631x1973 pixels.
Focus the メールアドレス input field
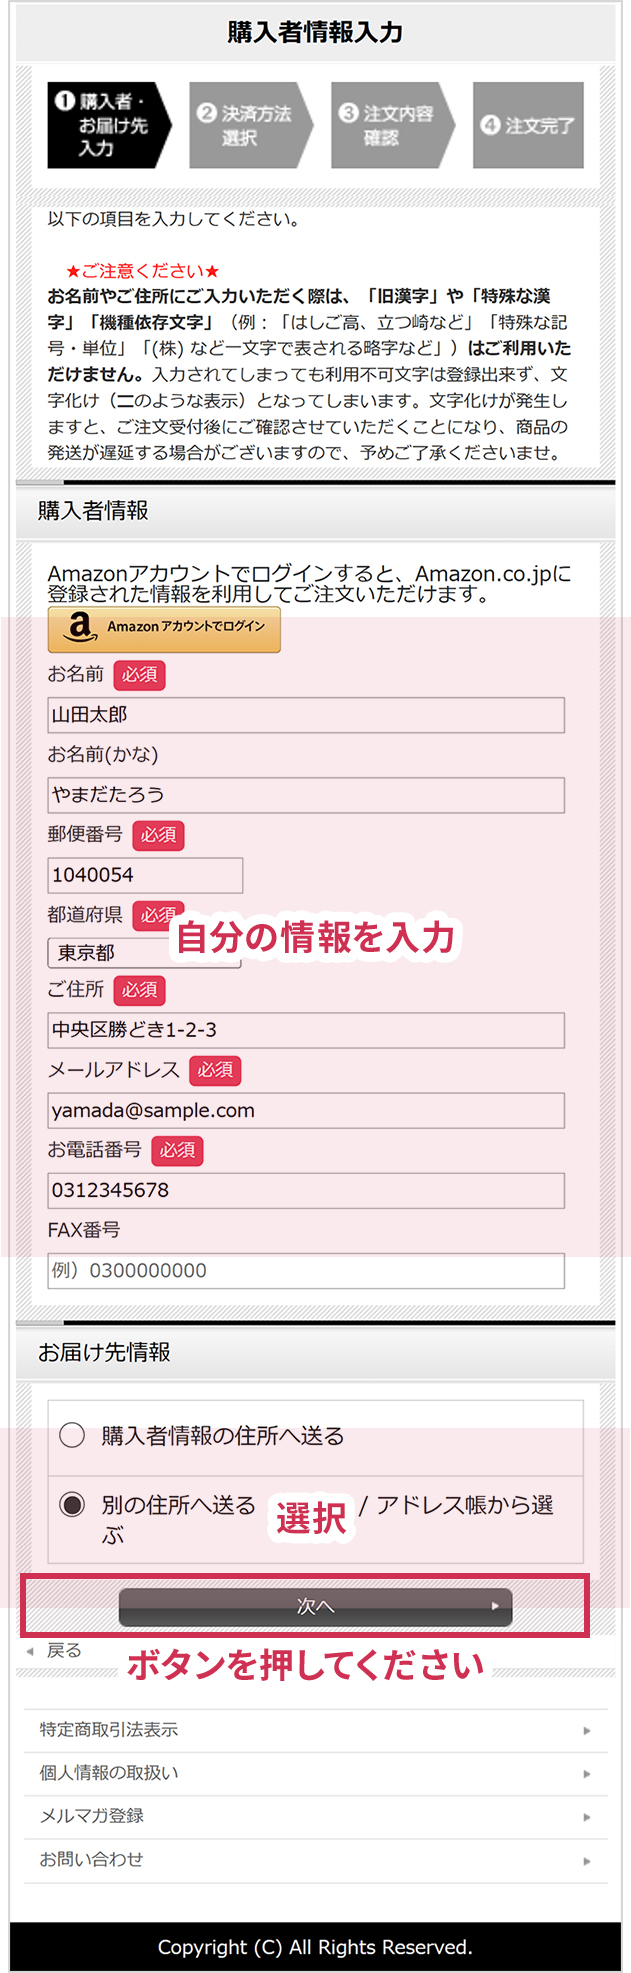pos(306,1110)
